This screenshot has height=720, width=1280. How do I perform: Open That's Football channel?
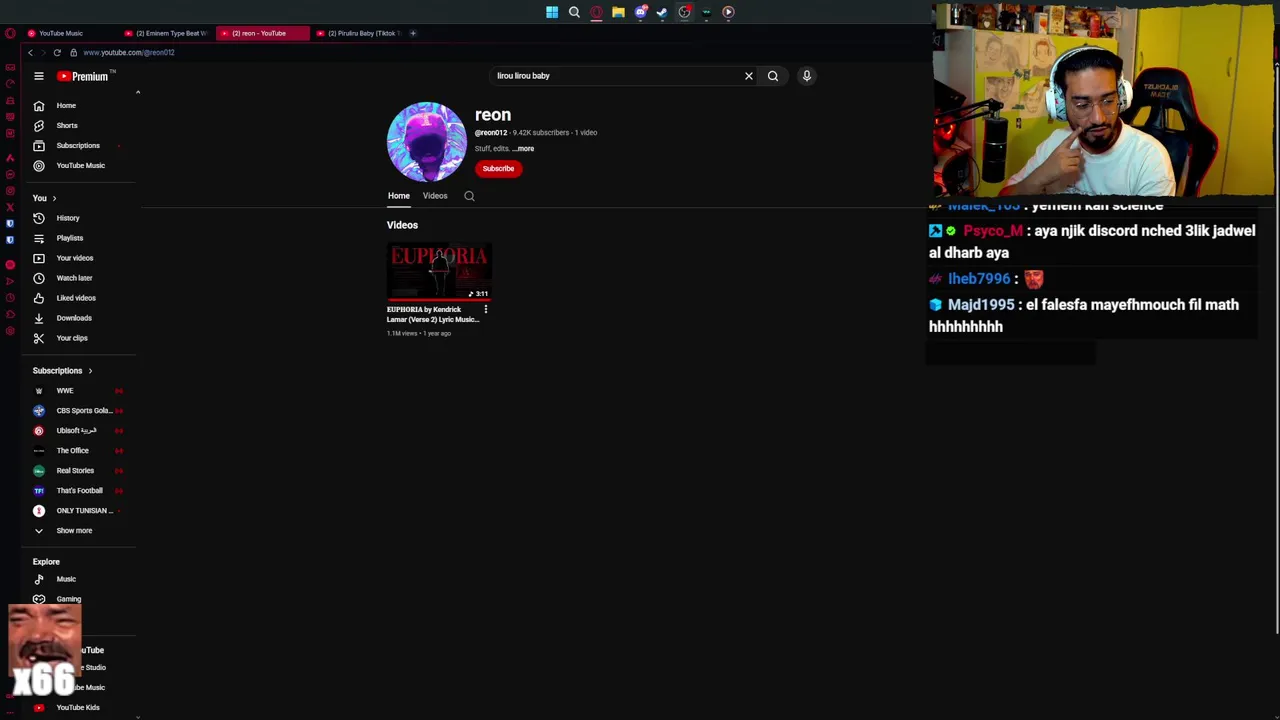pyautogui.click(x=79, y=491)
